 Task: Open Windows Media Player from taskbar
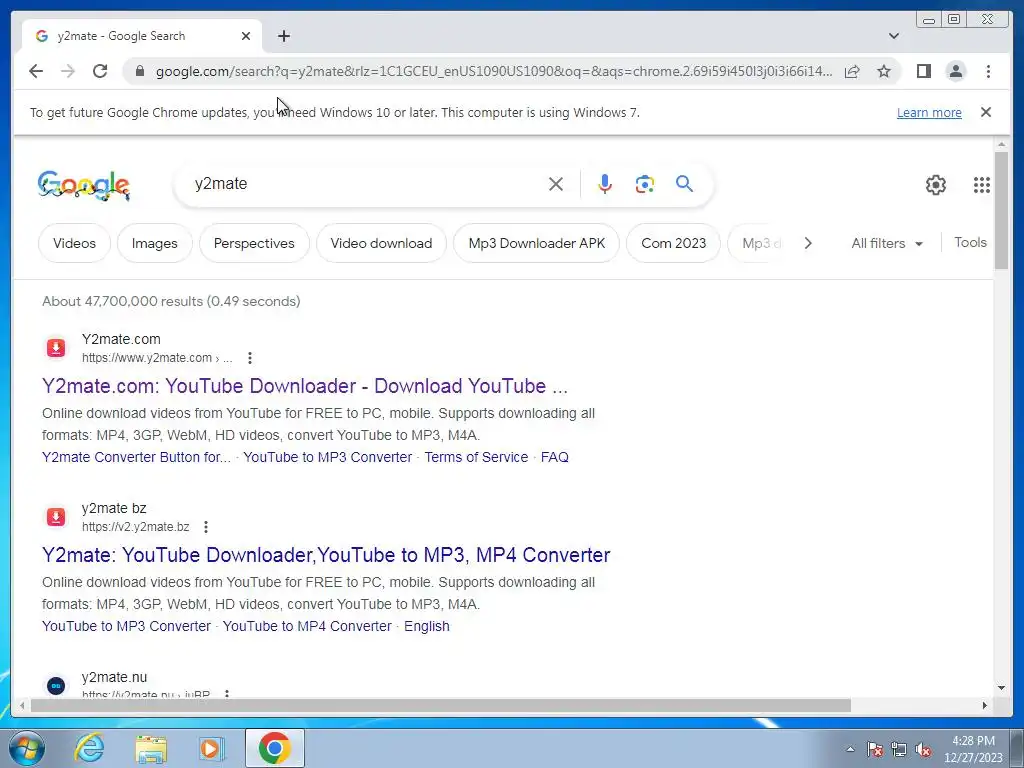pyautogui.click(x=211, y=748)
